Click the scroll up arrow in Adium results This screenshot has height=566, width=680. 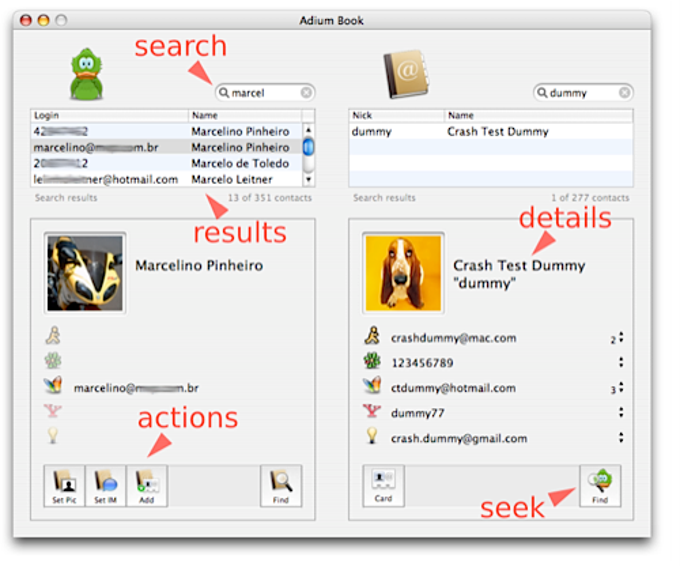[308, 130]
